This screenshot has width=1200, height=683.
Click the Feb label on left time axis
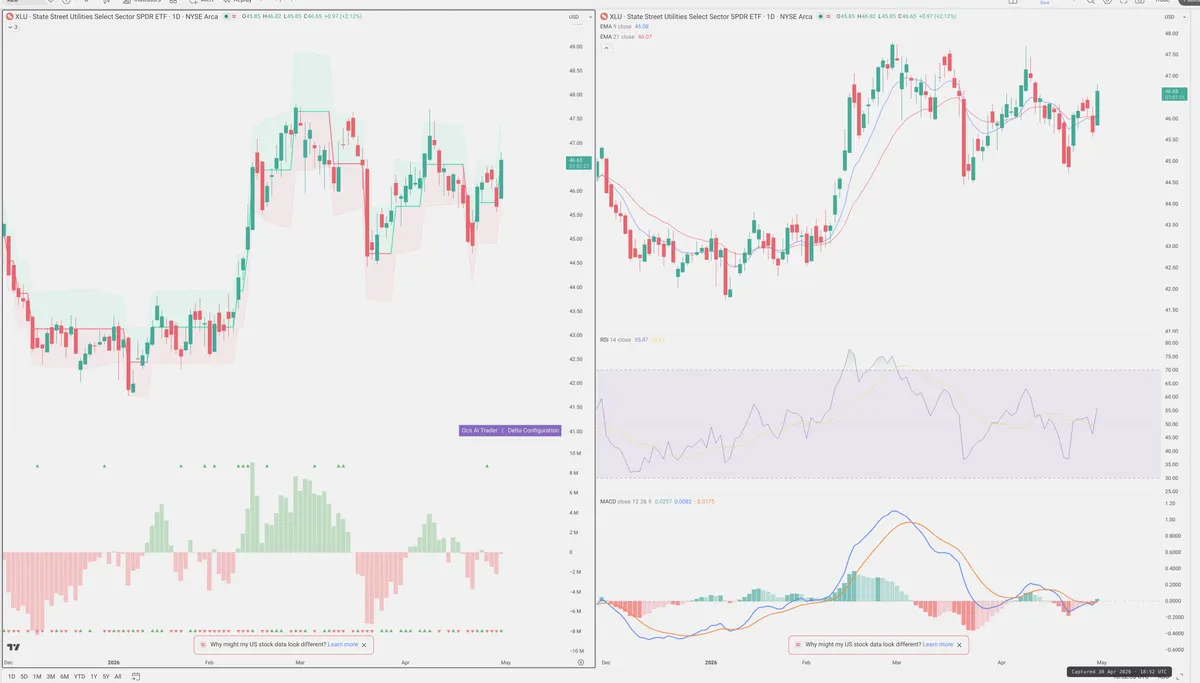(x=208, y=663)
